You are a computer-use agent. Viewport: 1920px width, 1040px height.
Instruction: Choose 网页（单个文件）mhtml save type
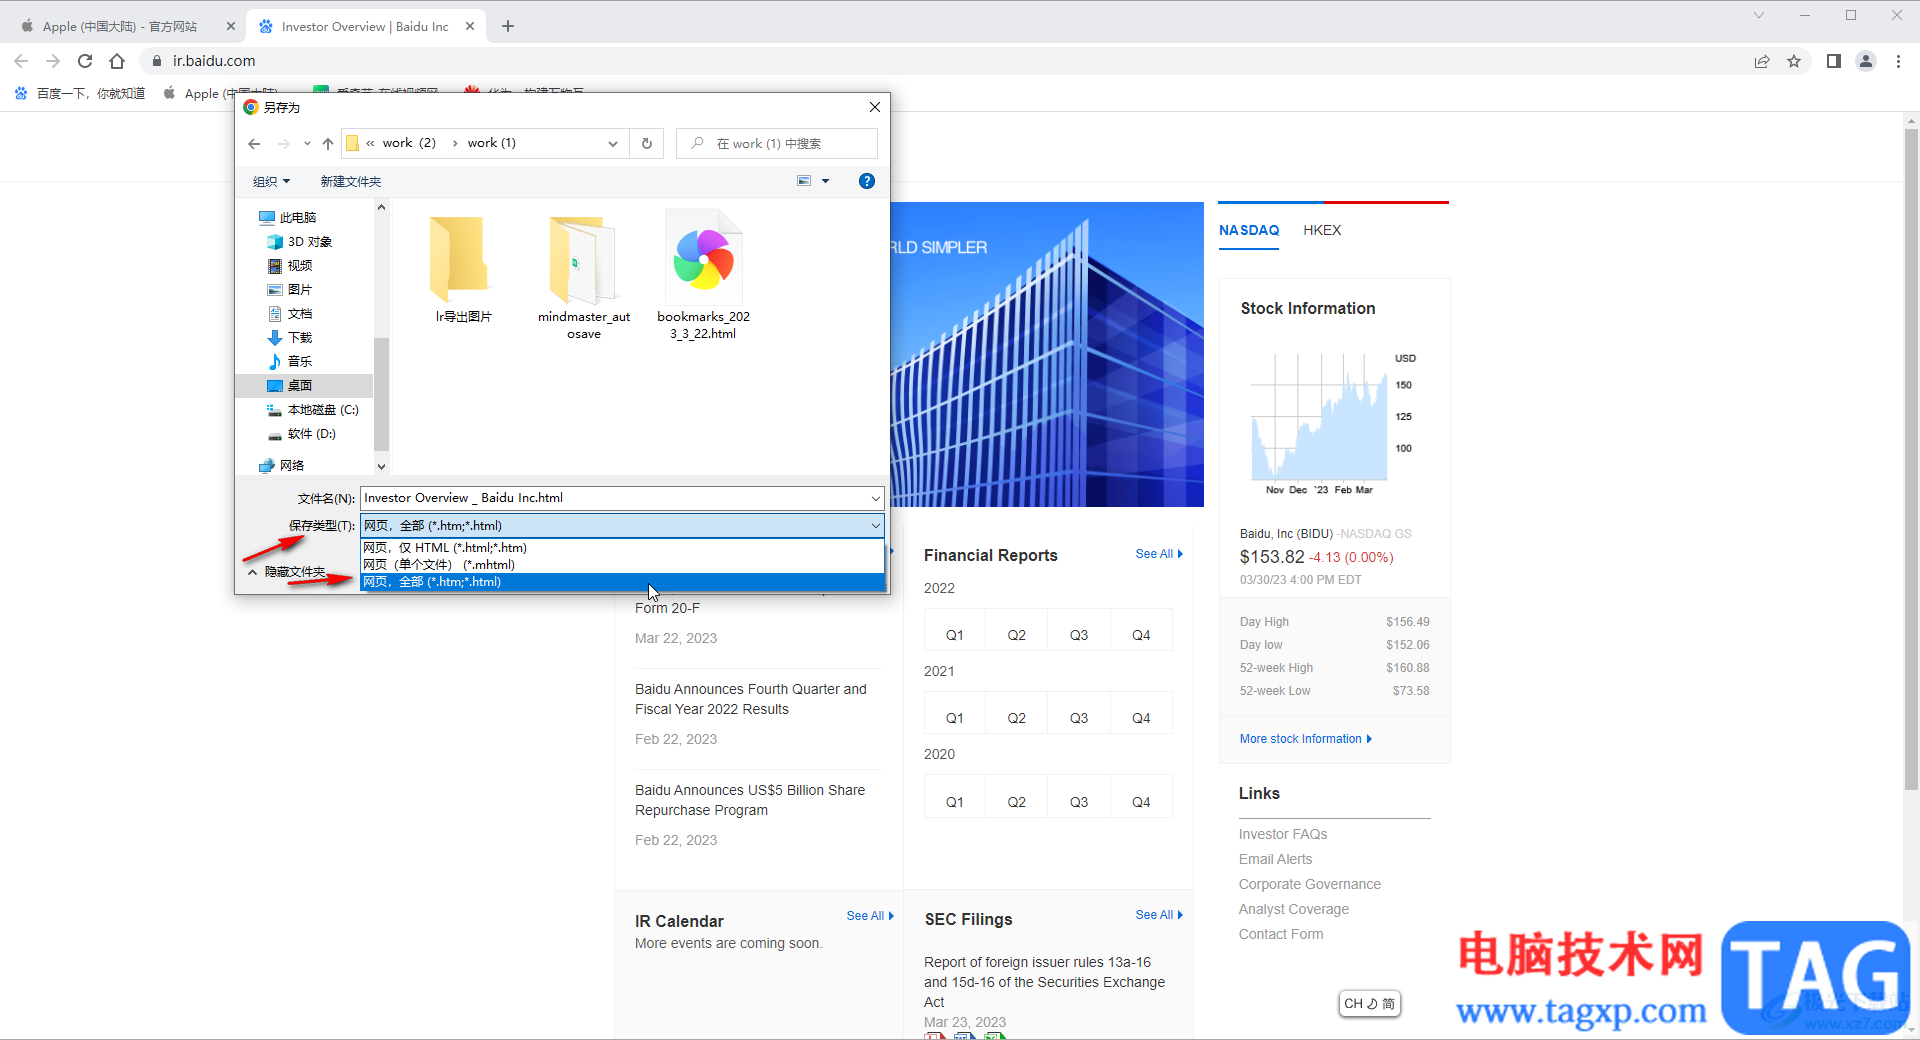click(x=622, y=565)
